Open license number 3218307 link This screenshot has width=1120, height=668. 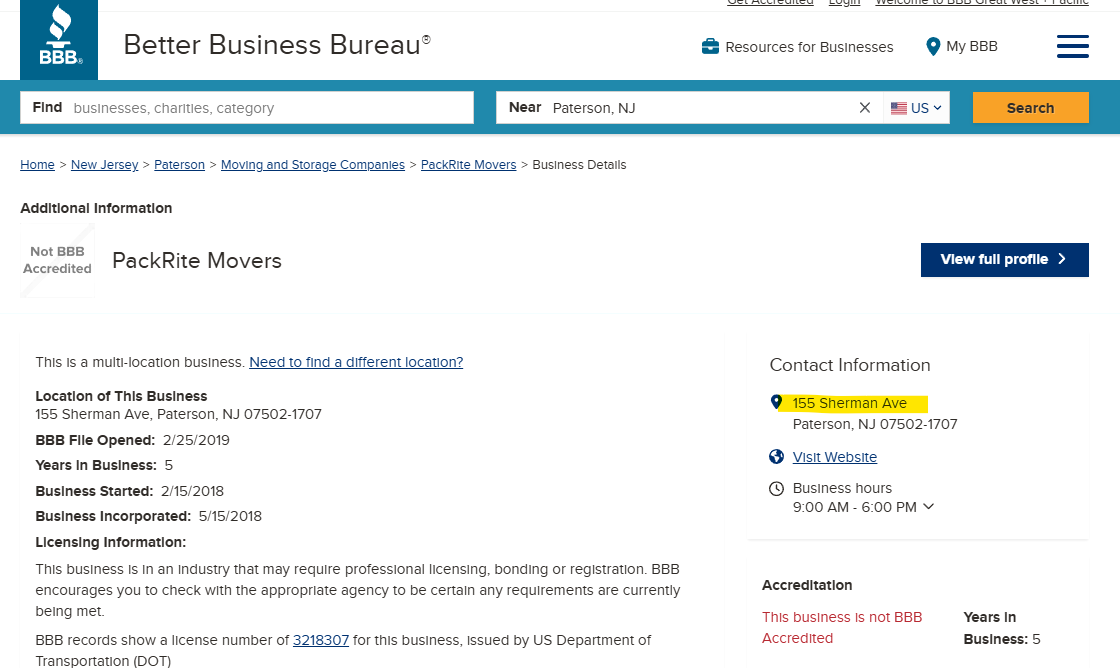click(321, 640)
